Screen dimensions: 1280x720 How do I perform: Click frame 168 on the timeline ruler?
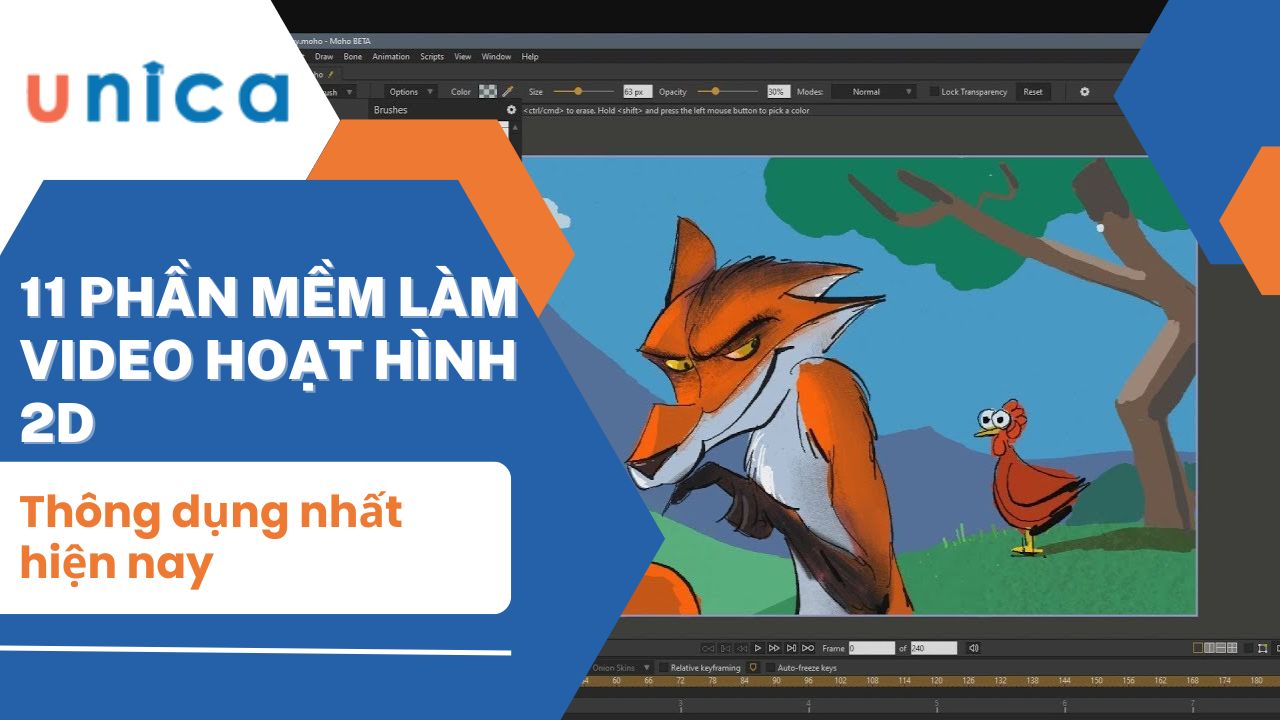click(1192, 680)
